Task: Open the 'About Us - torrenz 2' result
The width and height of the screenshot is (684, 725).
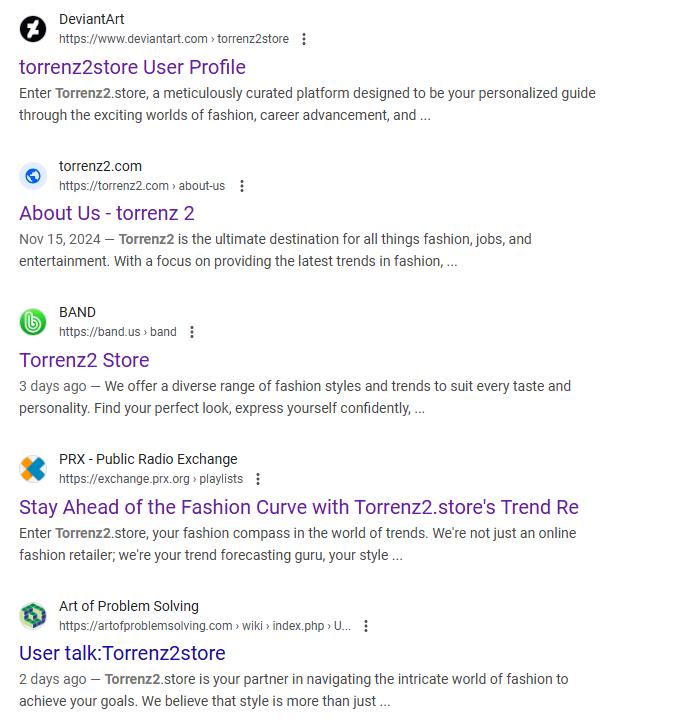Action: click(x=107, y=213)
